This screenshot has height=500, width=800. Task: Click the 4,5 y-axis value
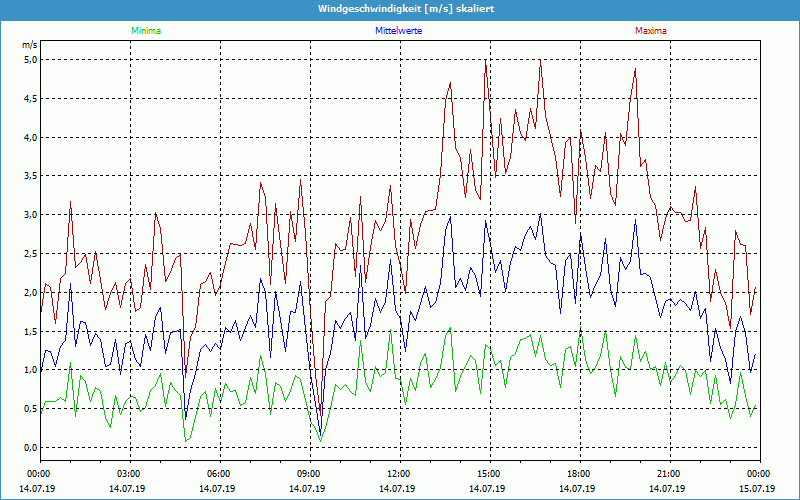tap(31, 98)
